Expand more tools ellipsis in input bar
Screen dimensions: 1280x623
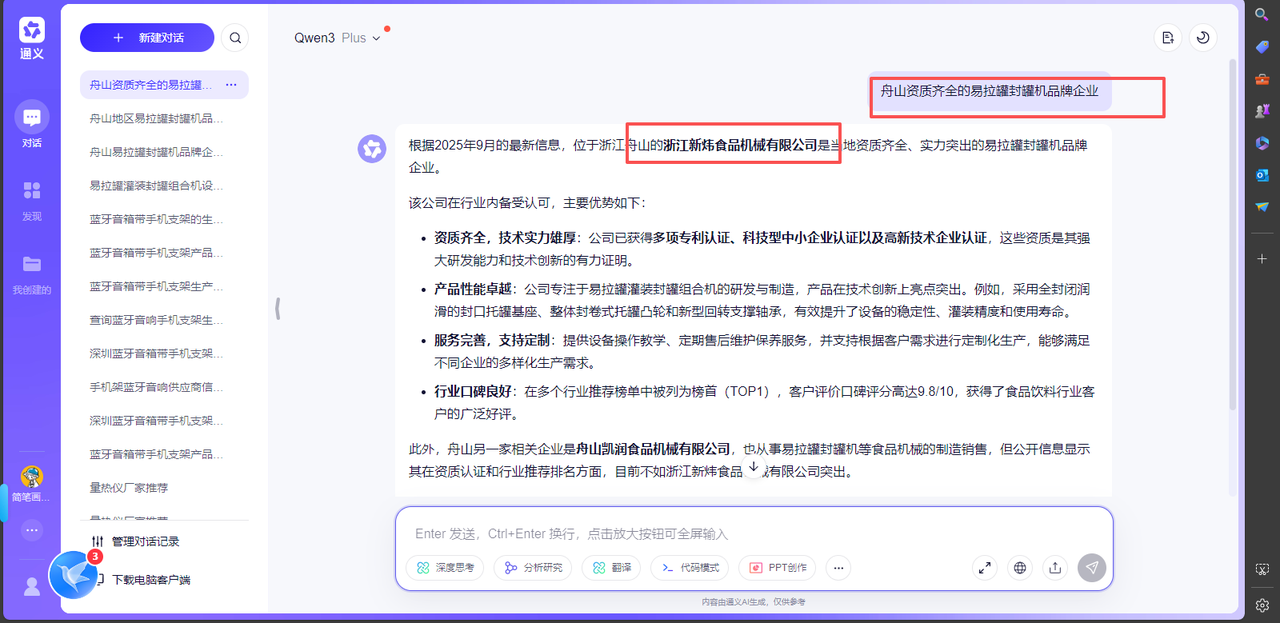(x=839, y=568)
